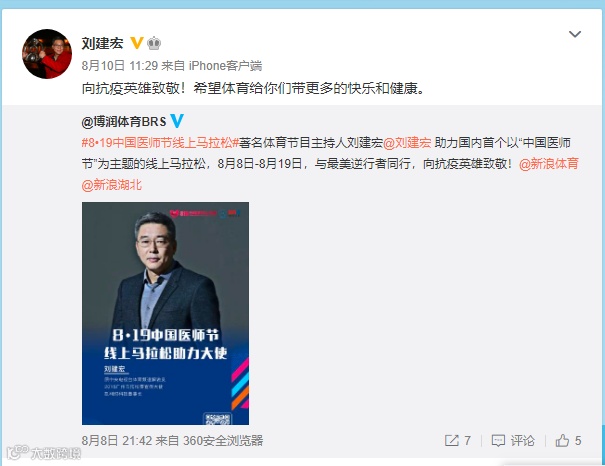Click the iPhone客户端 source link
605x466 pixels.
[225, 66]
